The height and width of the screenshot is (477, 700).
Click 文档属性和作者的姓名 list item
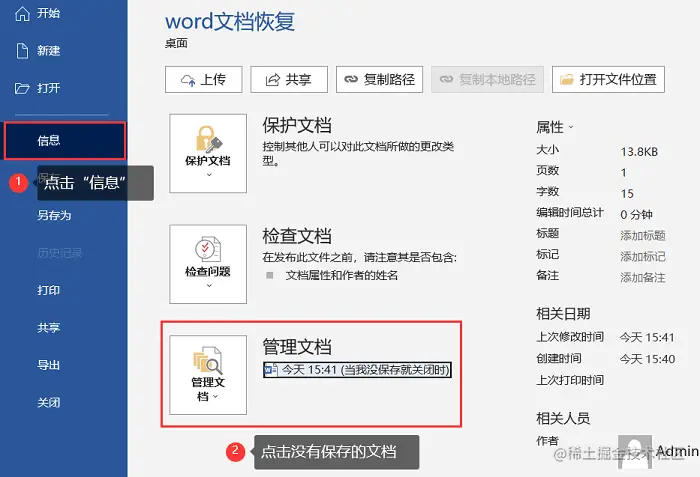click(x=342, y=275)
